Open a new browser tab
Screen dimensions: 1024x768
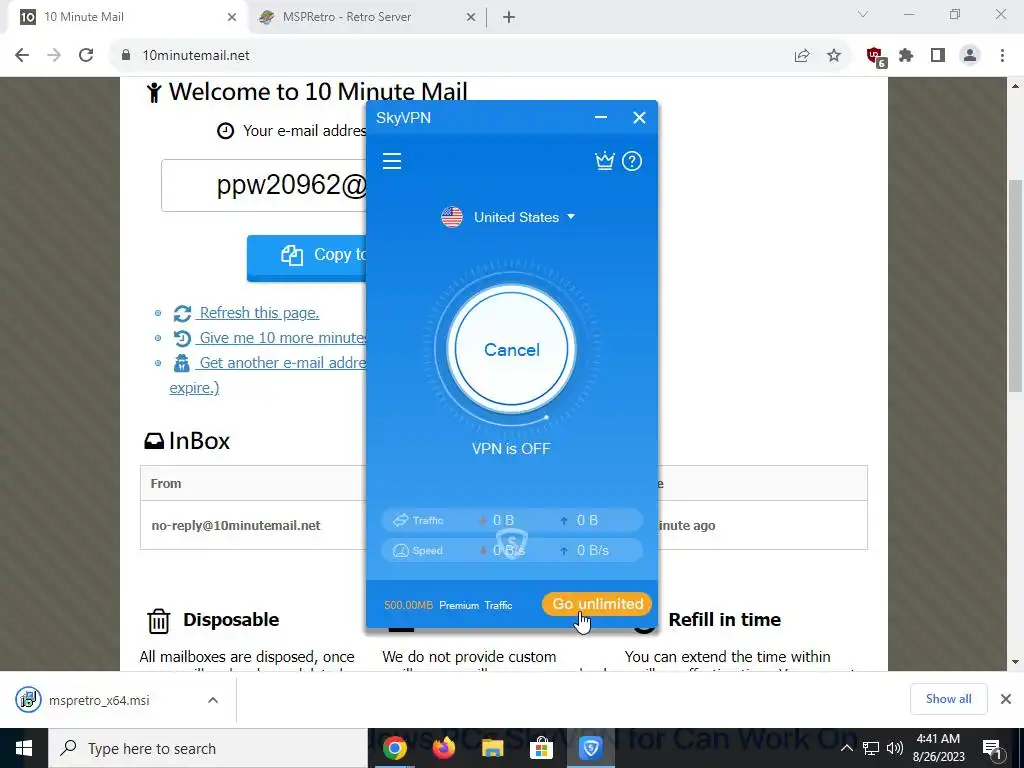click(509, 17)
